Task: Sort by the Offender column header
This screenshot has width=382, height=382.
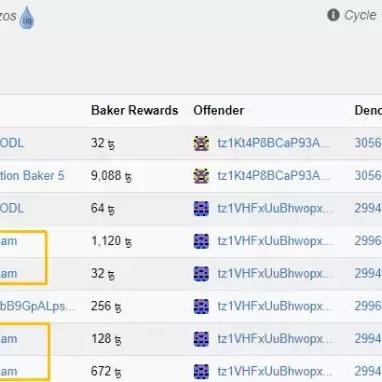Action: (x=219, y=110)
